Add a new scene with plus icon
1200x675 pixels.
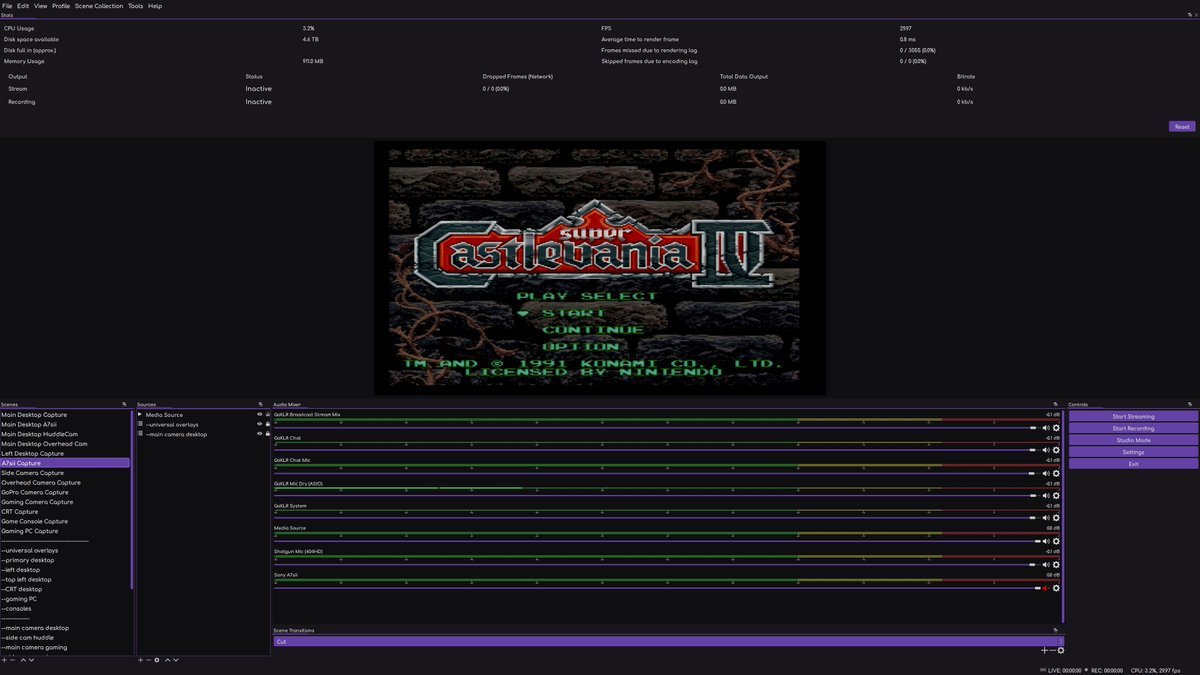click(x=4, y=660)
